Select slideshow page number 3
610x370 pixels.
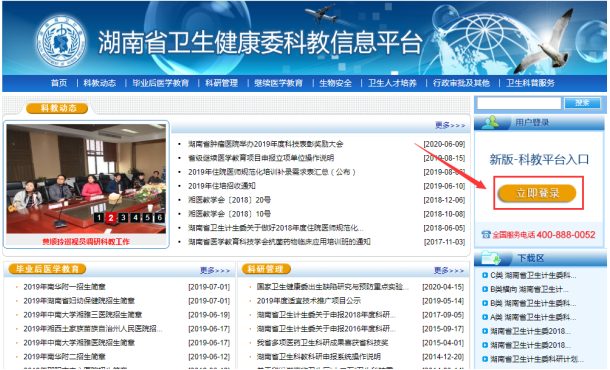tap(123, 217)
